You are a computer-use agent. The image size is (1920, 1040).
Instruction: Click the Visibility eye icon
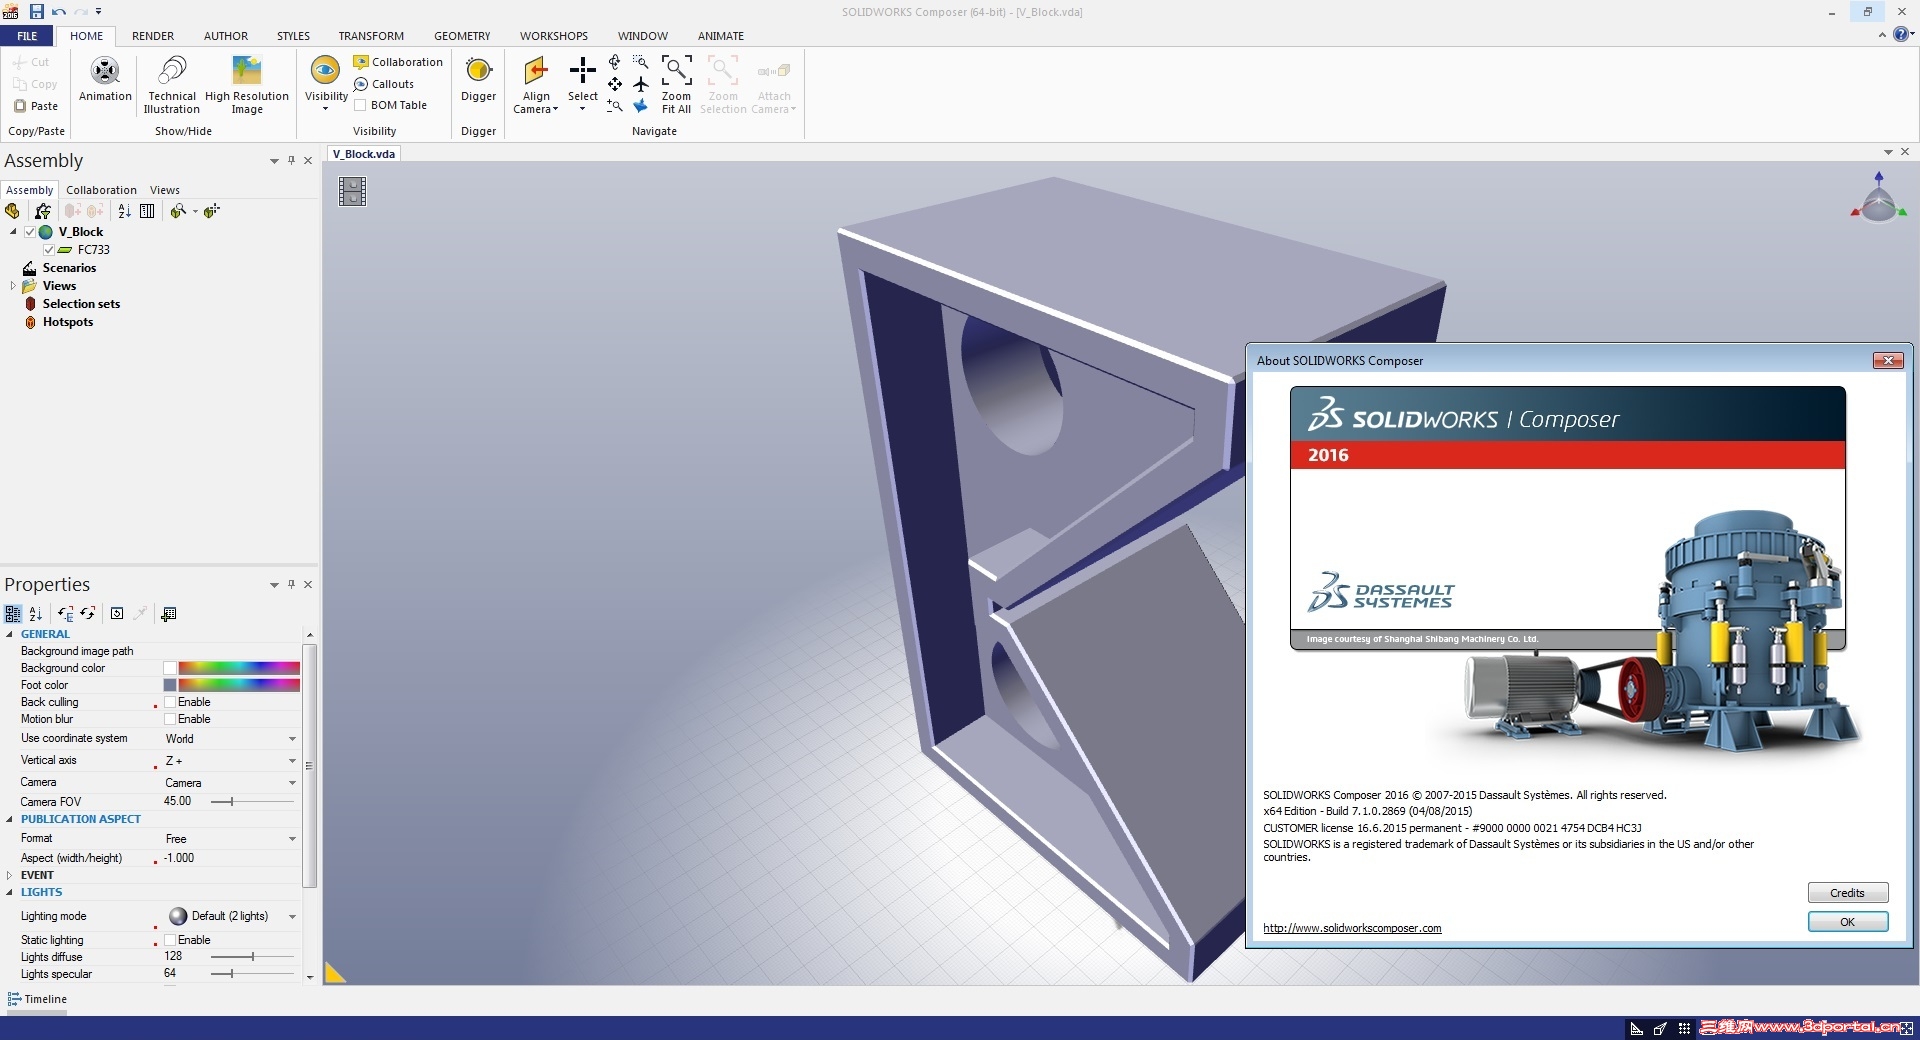pos(325,70)
